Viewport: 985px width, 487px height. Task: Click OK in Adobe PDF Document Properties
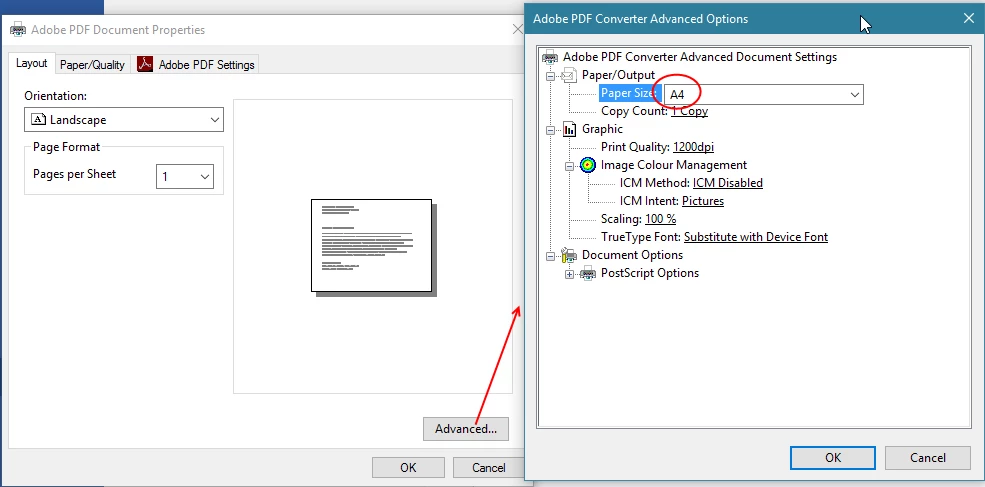point(408,468)
